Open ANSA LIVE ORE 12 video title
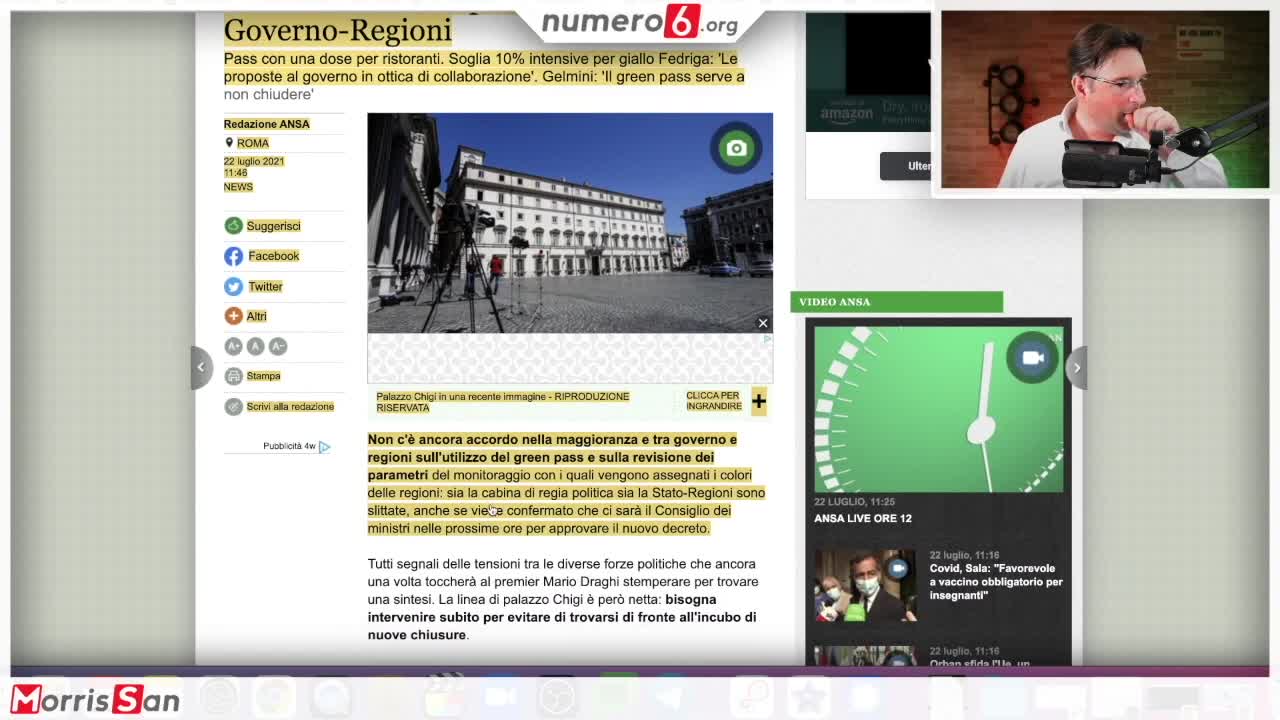The image size is (1280, 720). (863, 518)
